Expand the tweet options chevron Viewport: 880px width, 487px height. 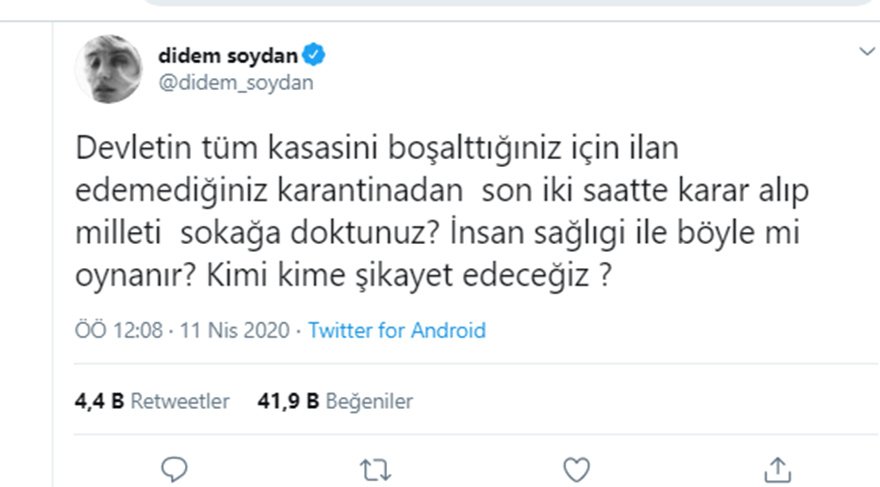point(865,52)
